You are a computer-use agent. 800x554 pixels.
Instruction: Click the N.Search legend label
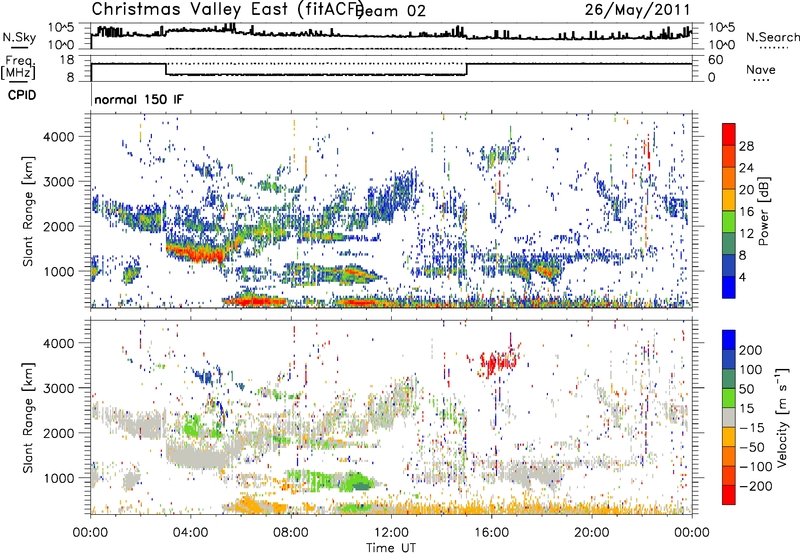[x=772, y=37]
